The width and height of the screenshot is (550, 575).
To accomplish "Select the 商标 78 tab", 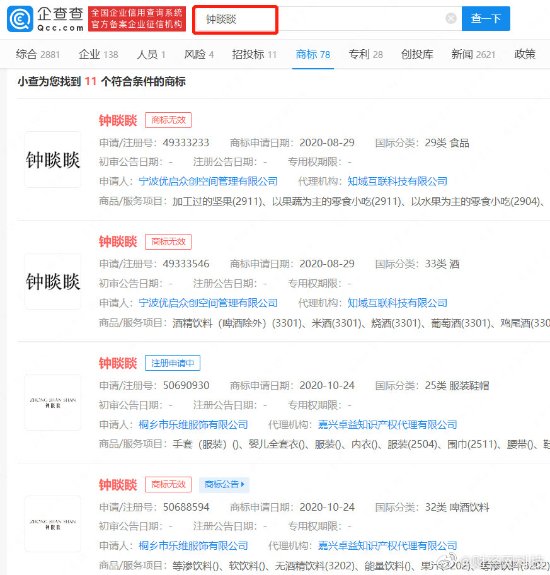I will coord(313,54).
